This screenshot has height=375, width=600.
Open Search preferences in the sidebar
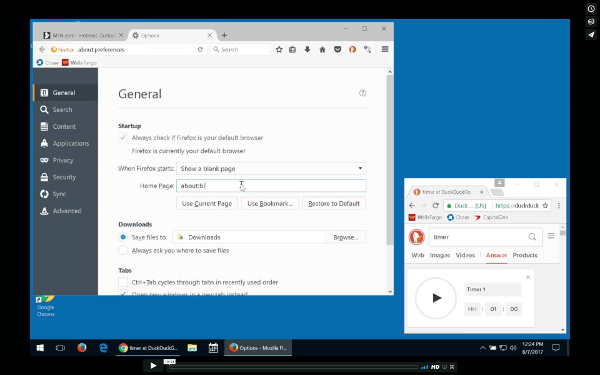tap(65, 109)
